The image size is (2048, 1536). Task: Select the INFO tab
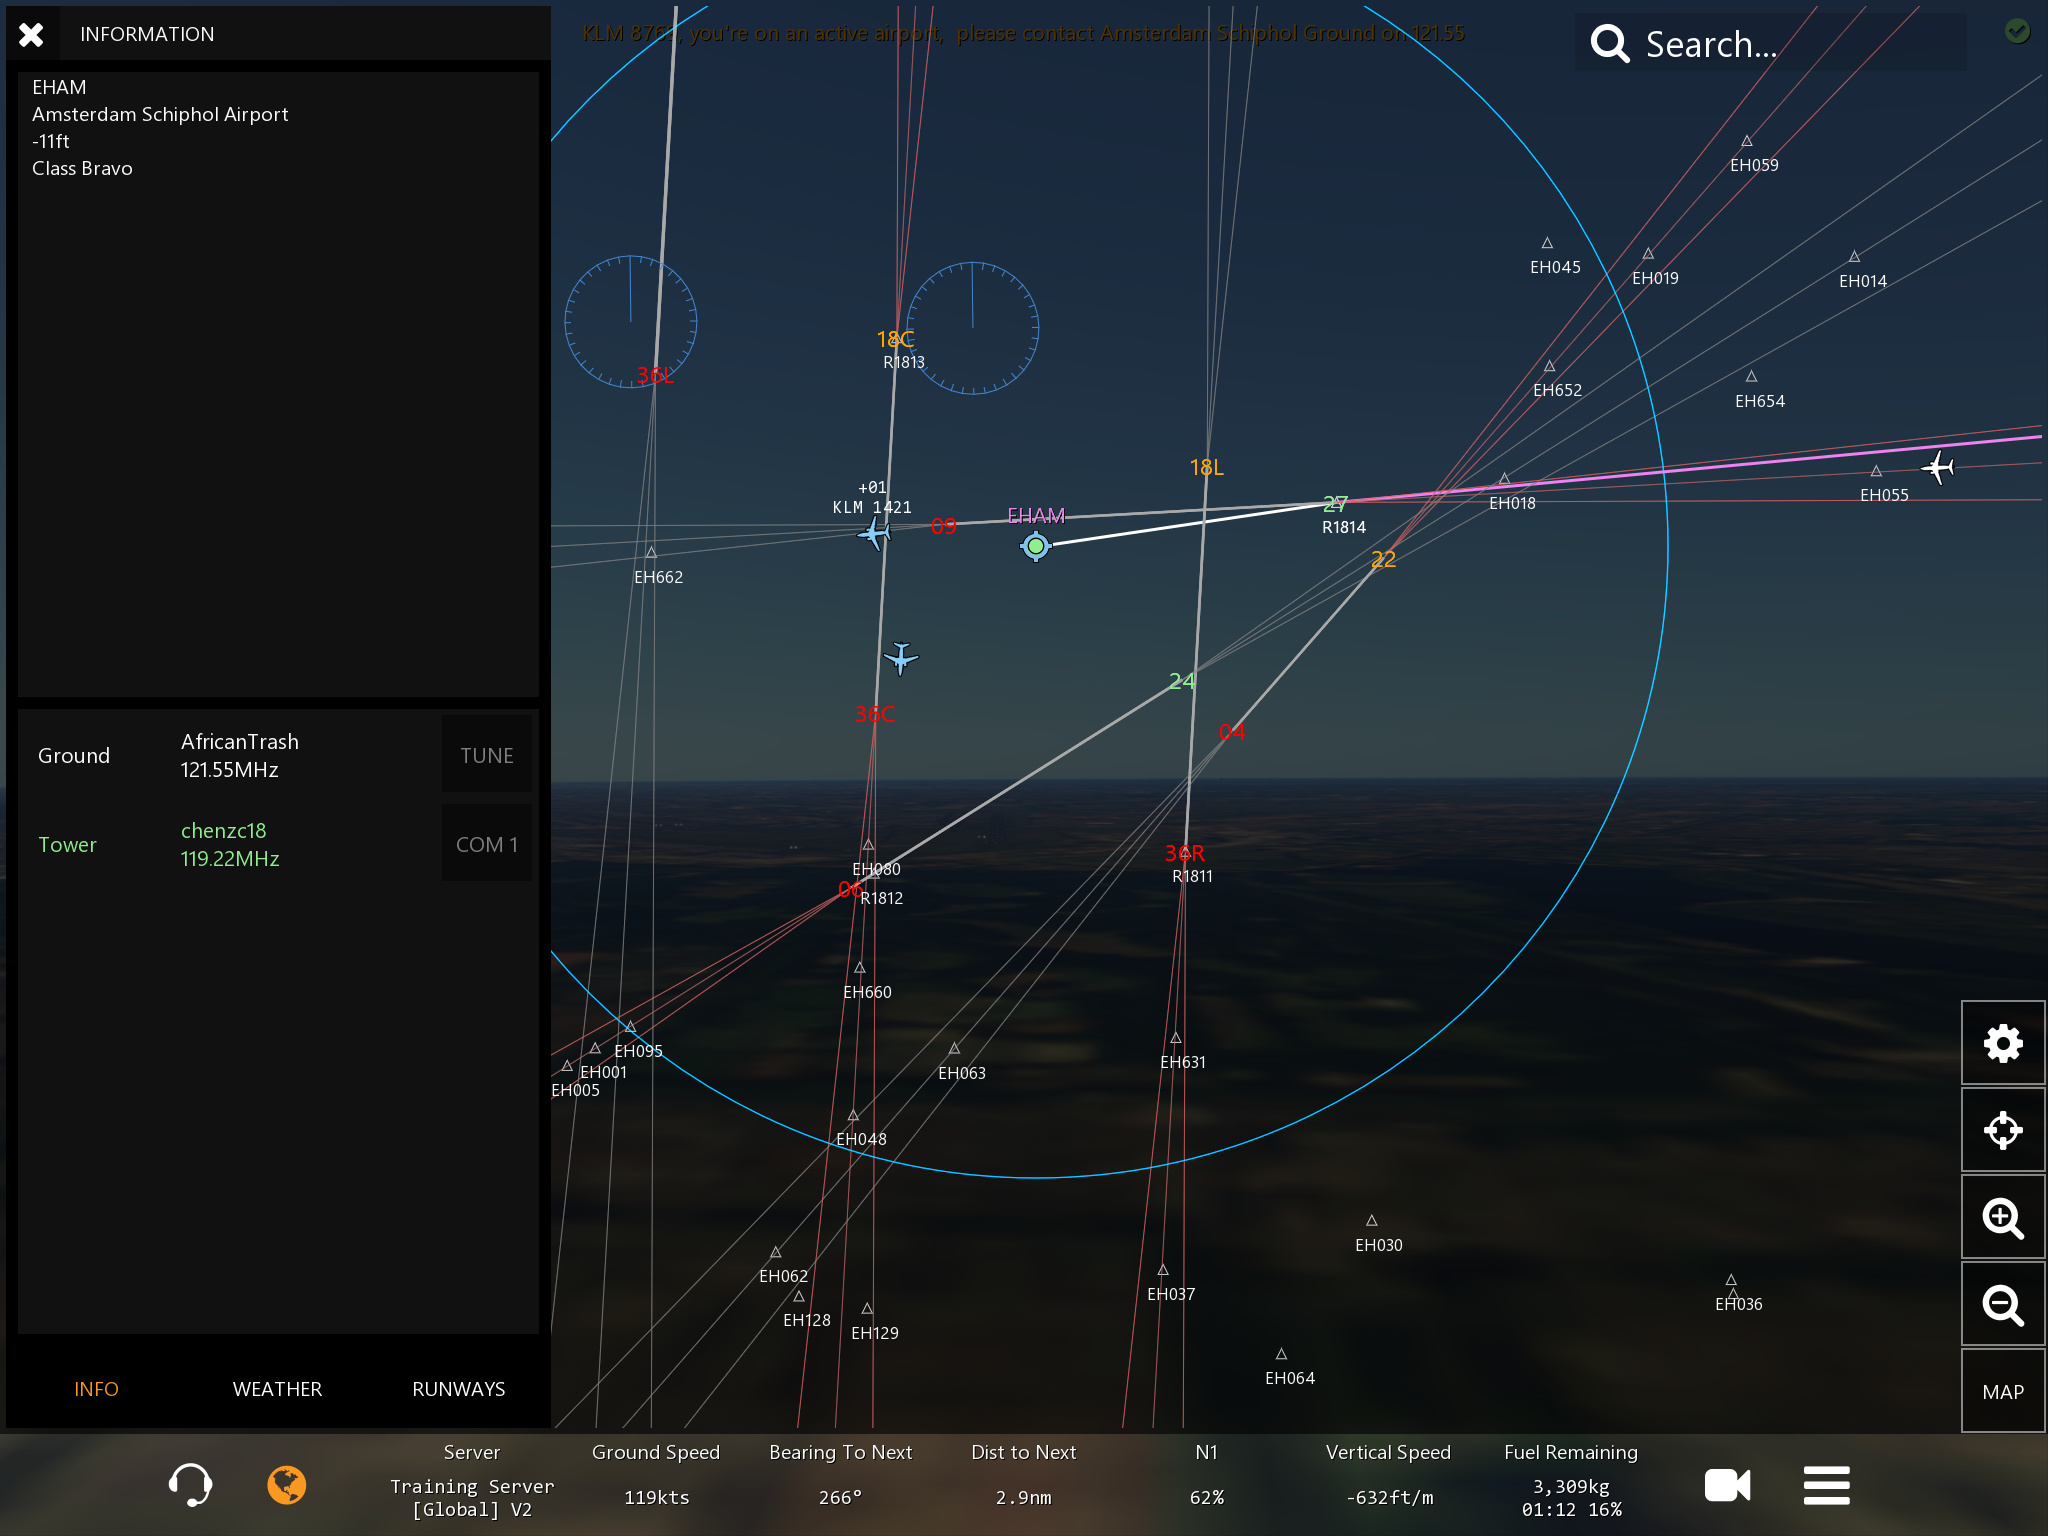click(96, 1389)
